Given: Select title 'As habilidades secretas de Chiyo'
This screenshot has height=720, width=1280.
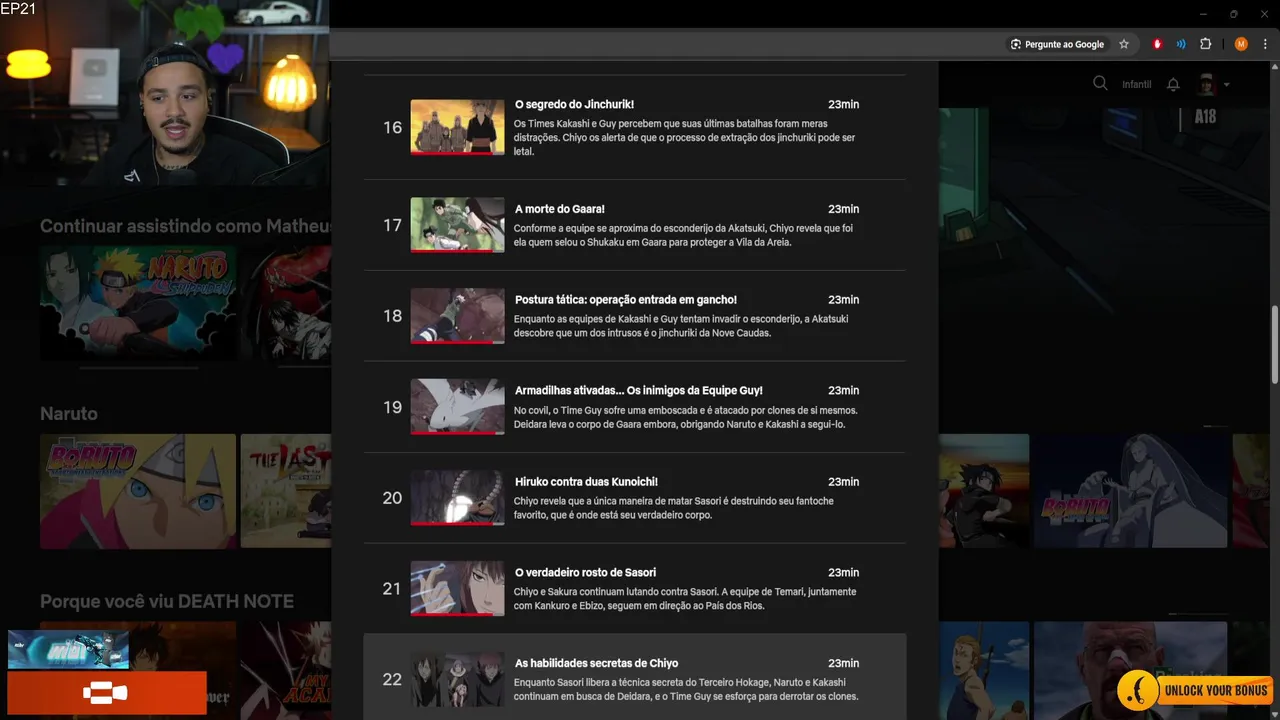Looking at the screenshot, I should tap(596, 663).
